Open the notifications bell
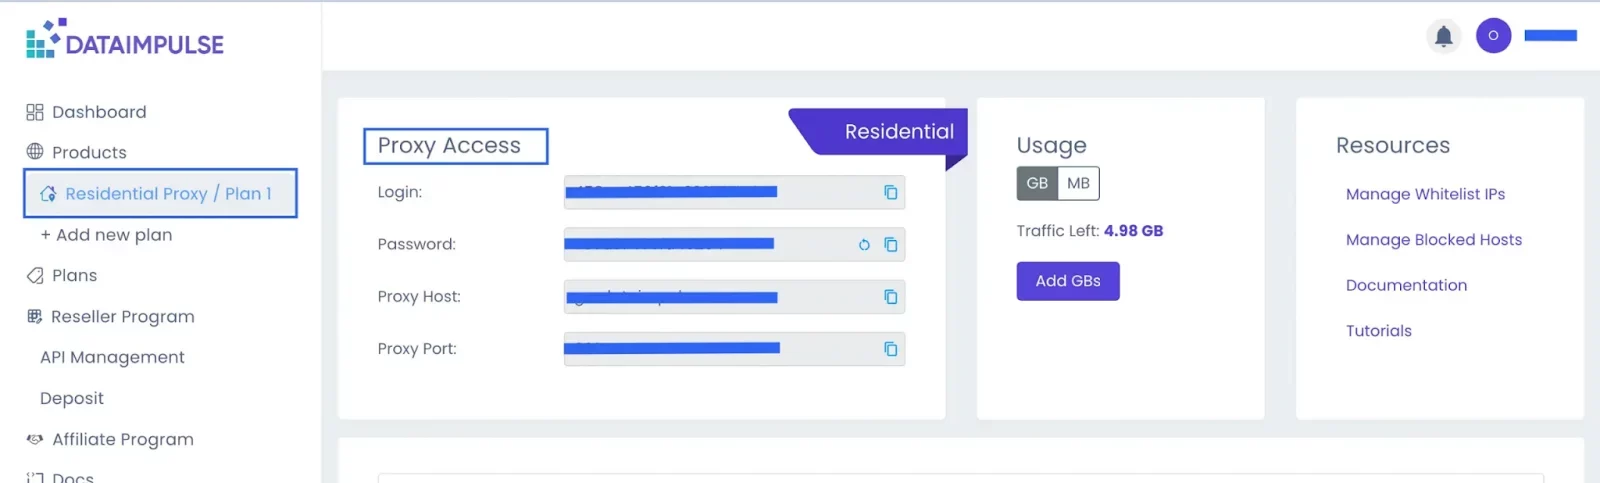This screenshot has width=1600, height=483. pos(1443,36)
